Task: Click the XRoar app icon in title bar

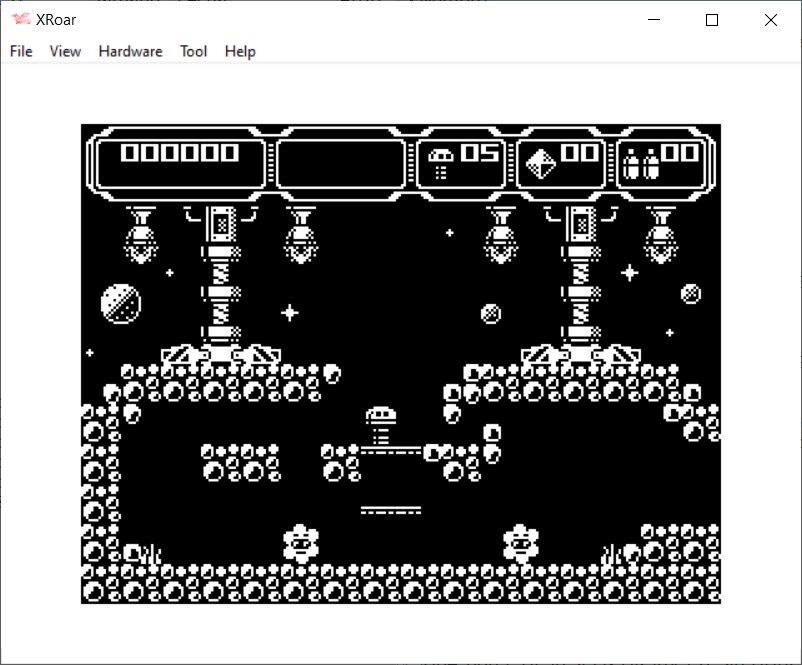Action: (20, 20)
